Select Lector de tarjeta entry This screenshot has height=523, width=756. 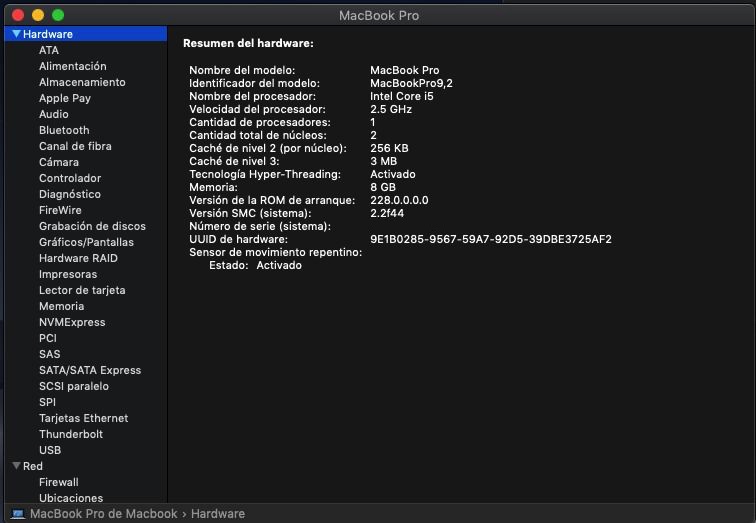[82, 290]
